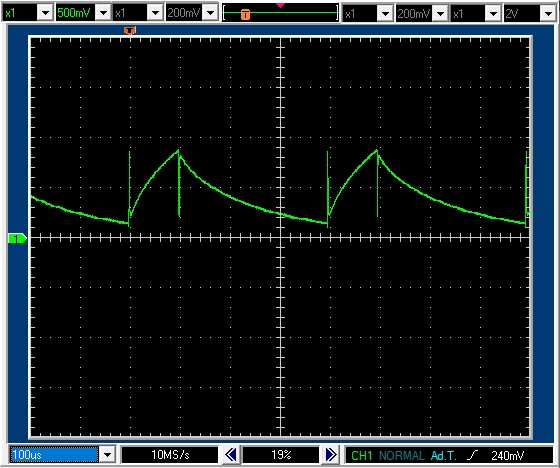Click the CH1 trigger source label
This screenshot has height=468, width=560.
point(361,455)
